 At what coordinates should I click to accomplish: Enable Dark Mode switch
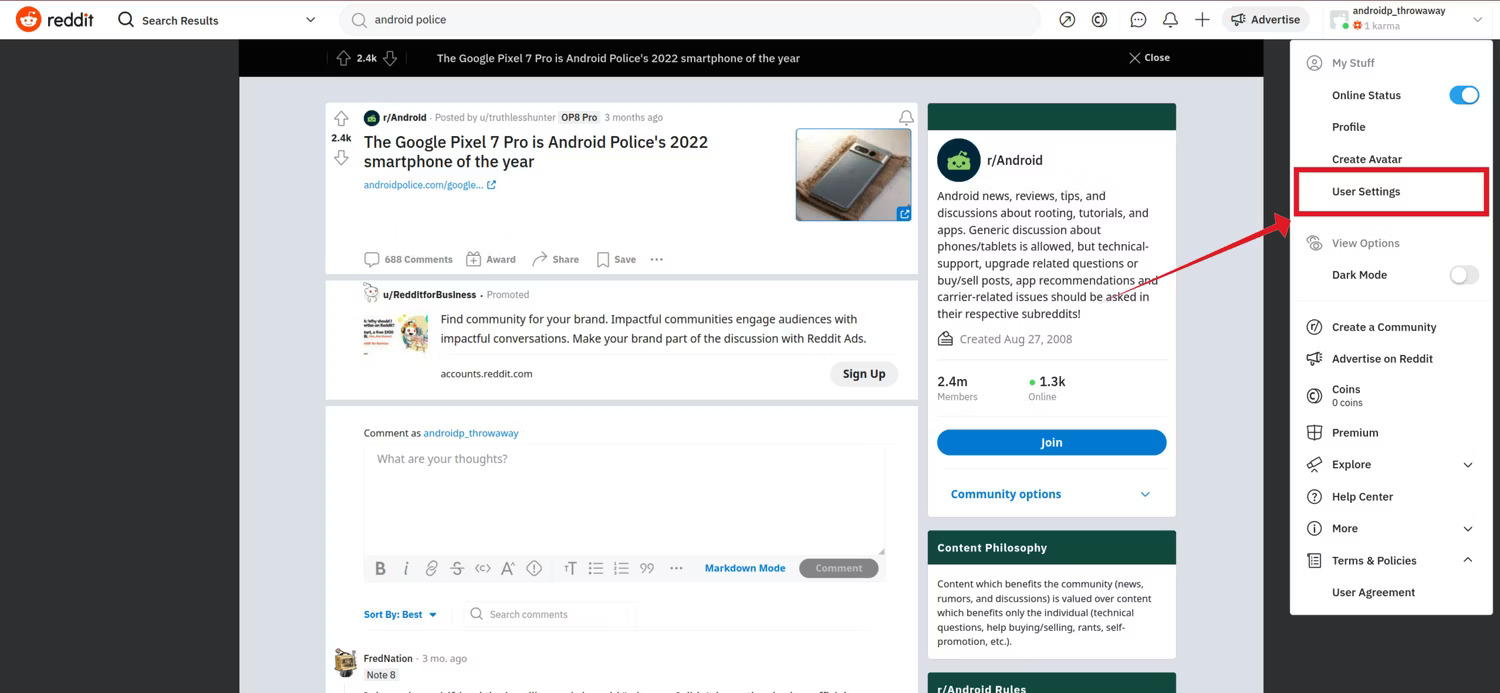1464,275
